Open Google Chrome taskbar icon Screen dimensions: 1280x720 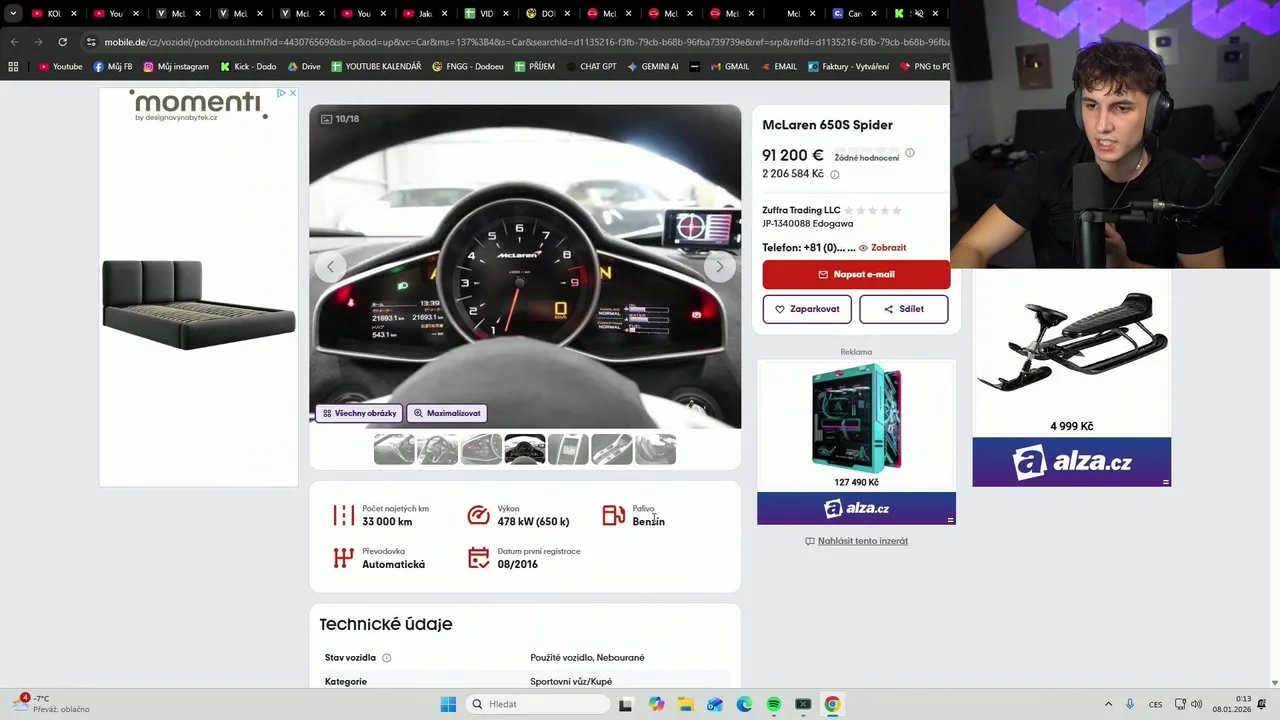pyautogui.click(x=832, y=704)
